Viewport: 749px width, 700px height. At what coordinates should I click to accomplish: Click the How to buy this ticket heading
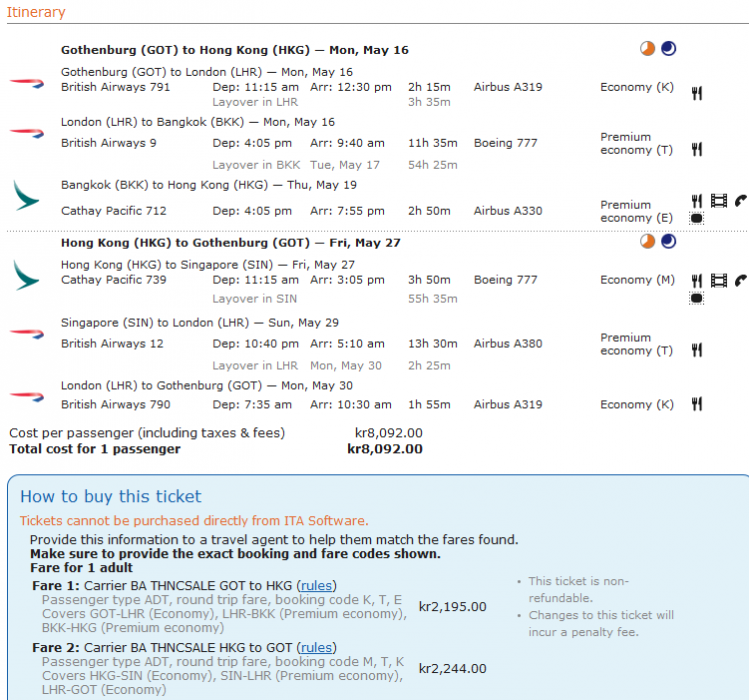(x=110, y=497)
